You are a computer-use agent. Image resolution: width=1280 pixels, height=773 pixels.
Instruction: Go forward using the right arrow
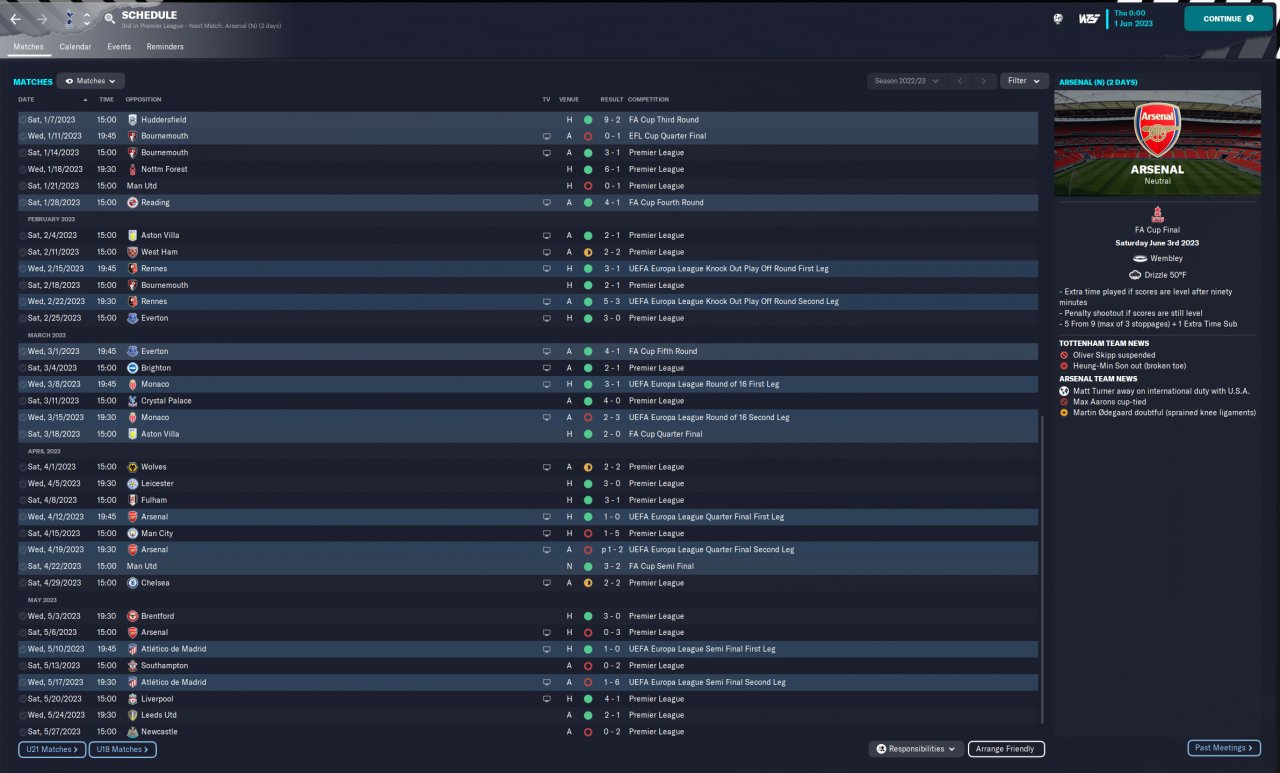(41, 19)
